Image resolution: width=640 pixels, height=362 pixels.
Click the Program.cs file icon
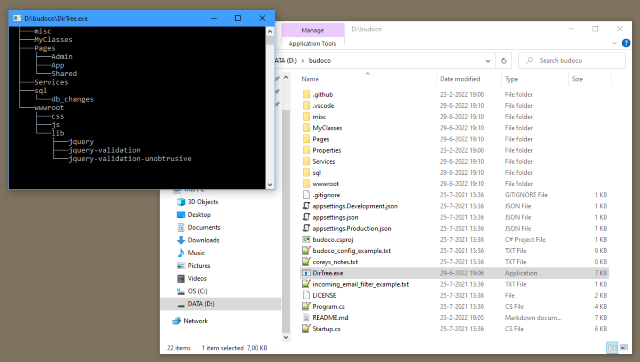pos(306,306)
